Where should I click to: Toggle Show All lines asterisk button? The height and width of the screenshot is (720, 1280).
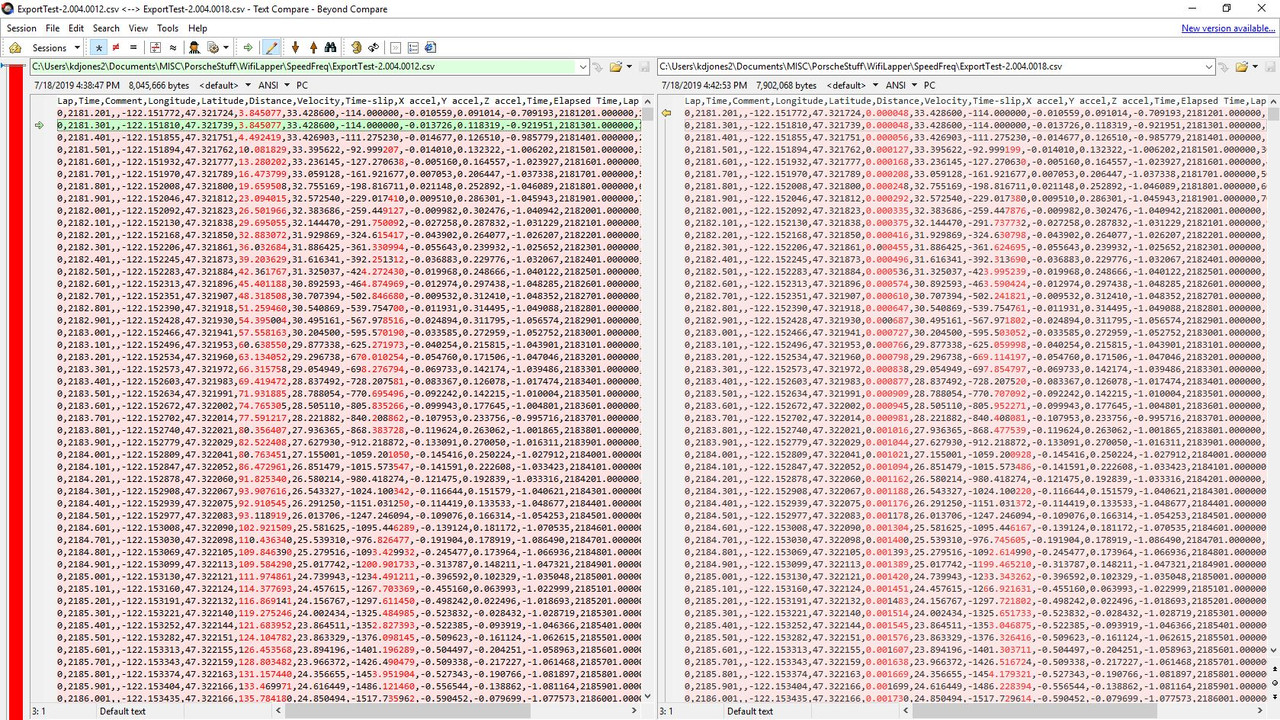coord(99,47)
